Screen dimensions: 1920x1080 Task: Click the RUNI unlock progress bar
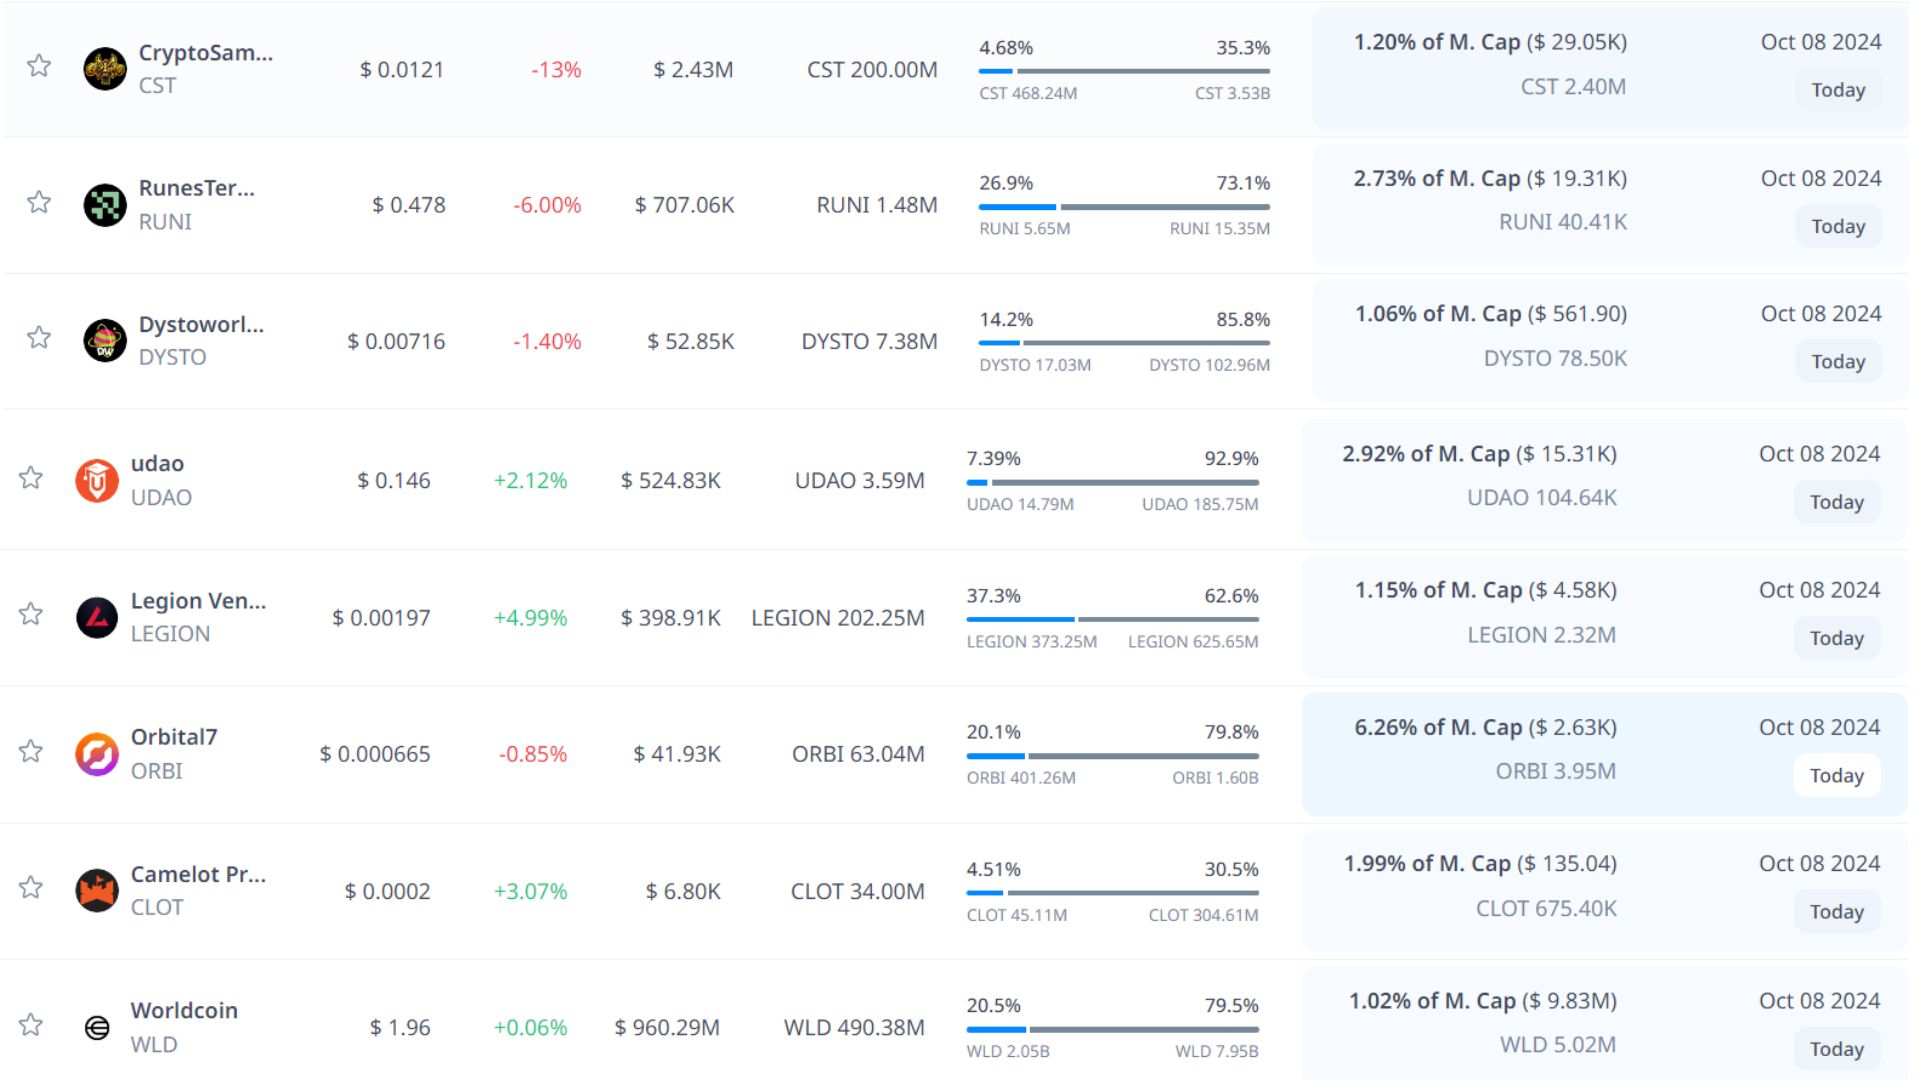point(1124,207)
